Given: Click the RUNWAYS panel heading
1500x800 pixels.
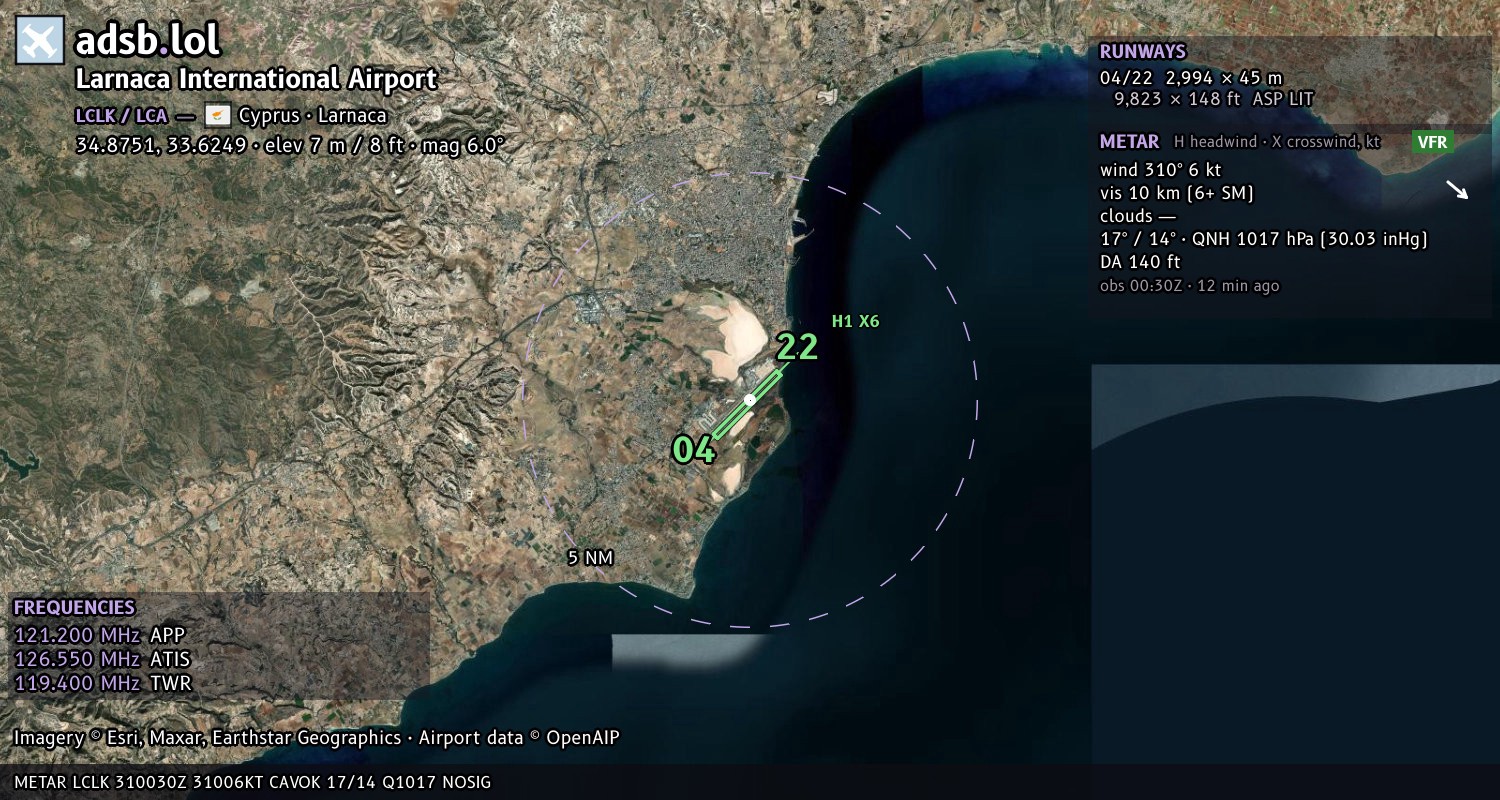Looking at the screenshot, I should (x=1142, y=52).
